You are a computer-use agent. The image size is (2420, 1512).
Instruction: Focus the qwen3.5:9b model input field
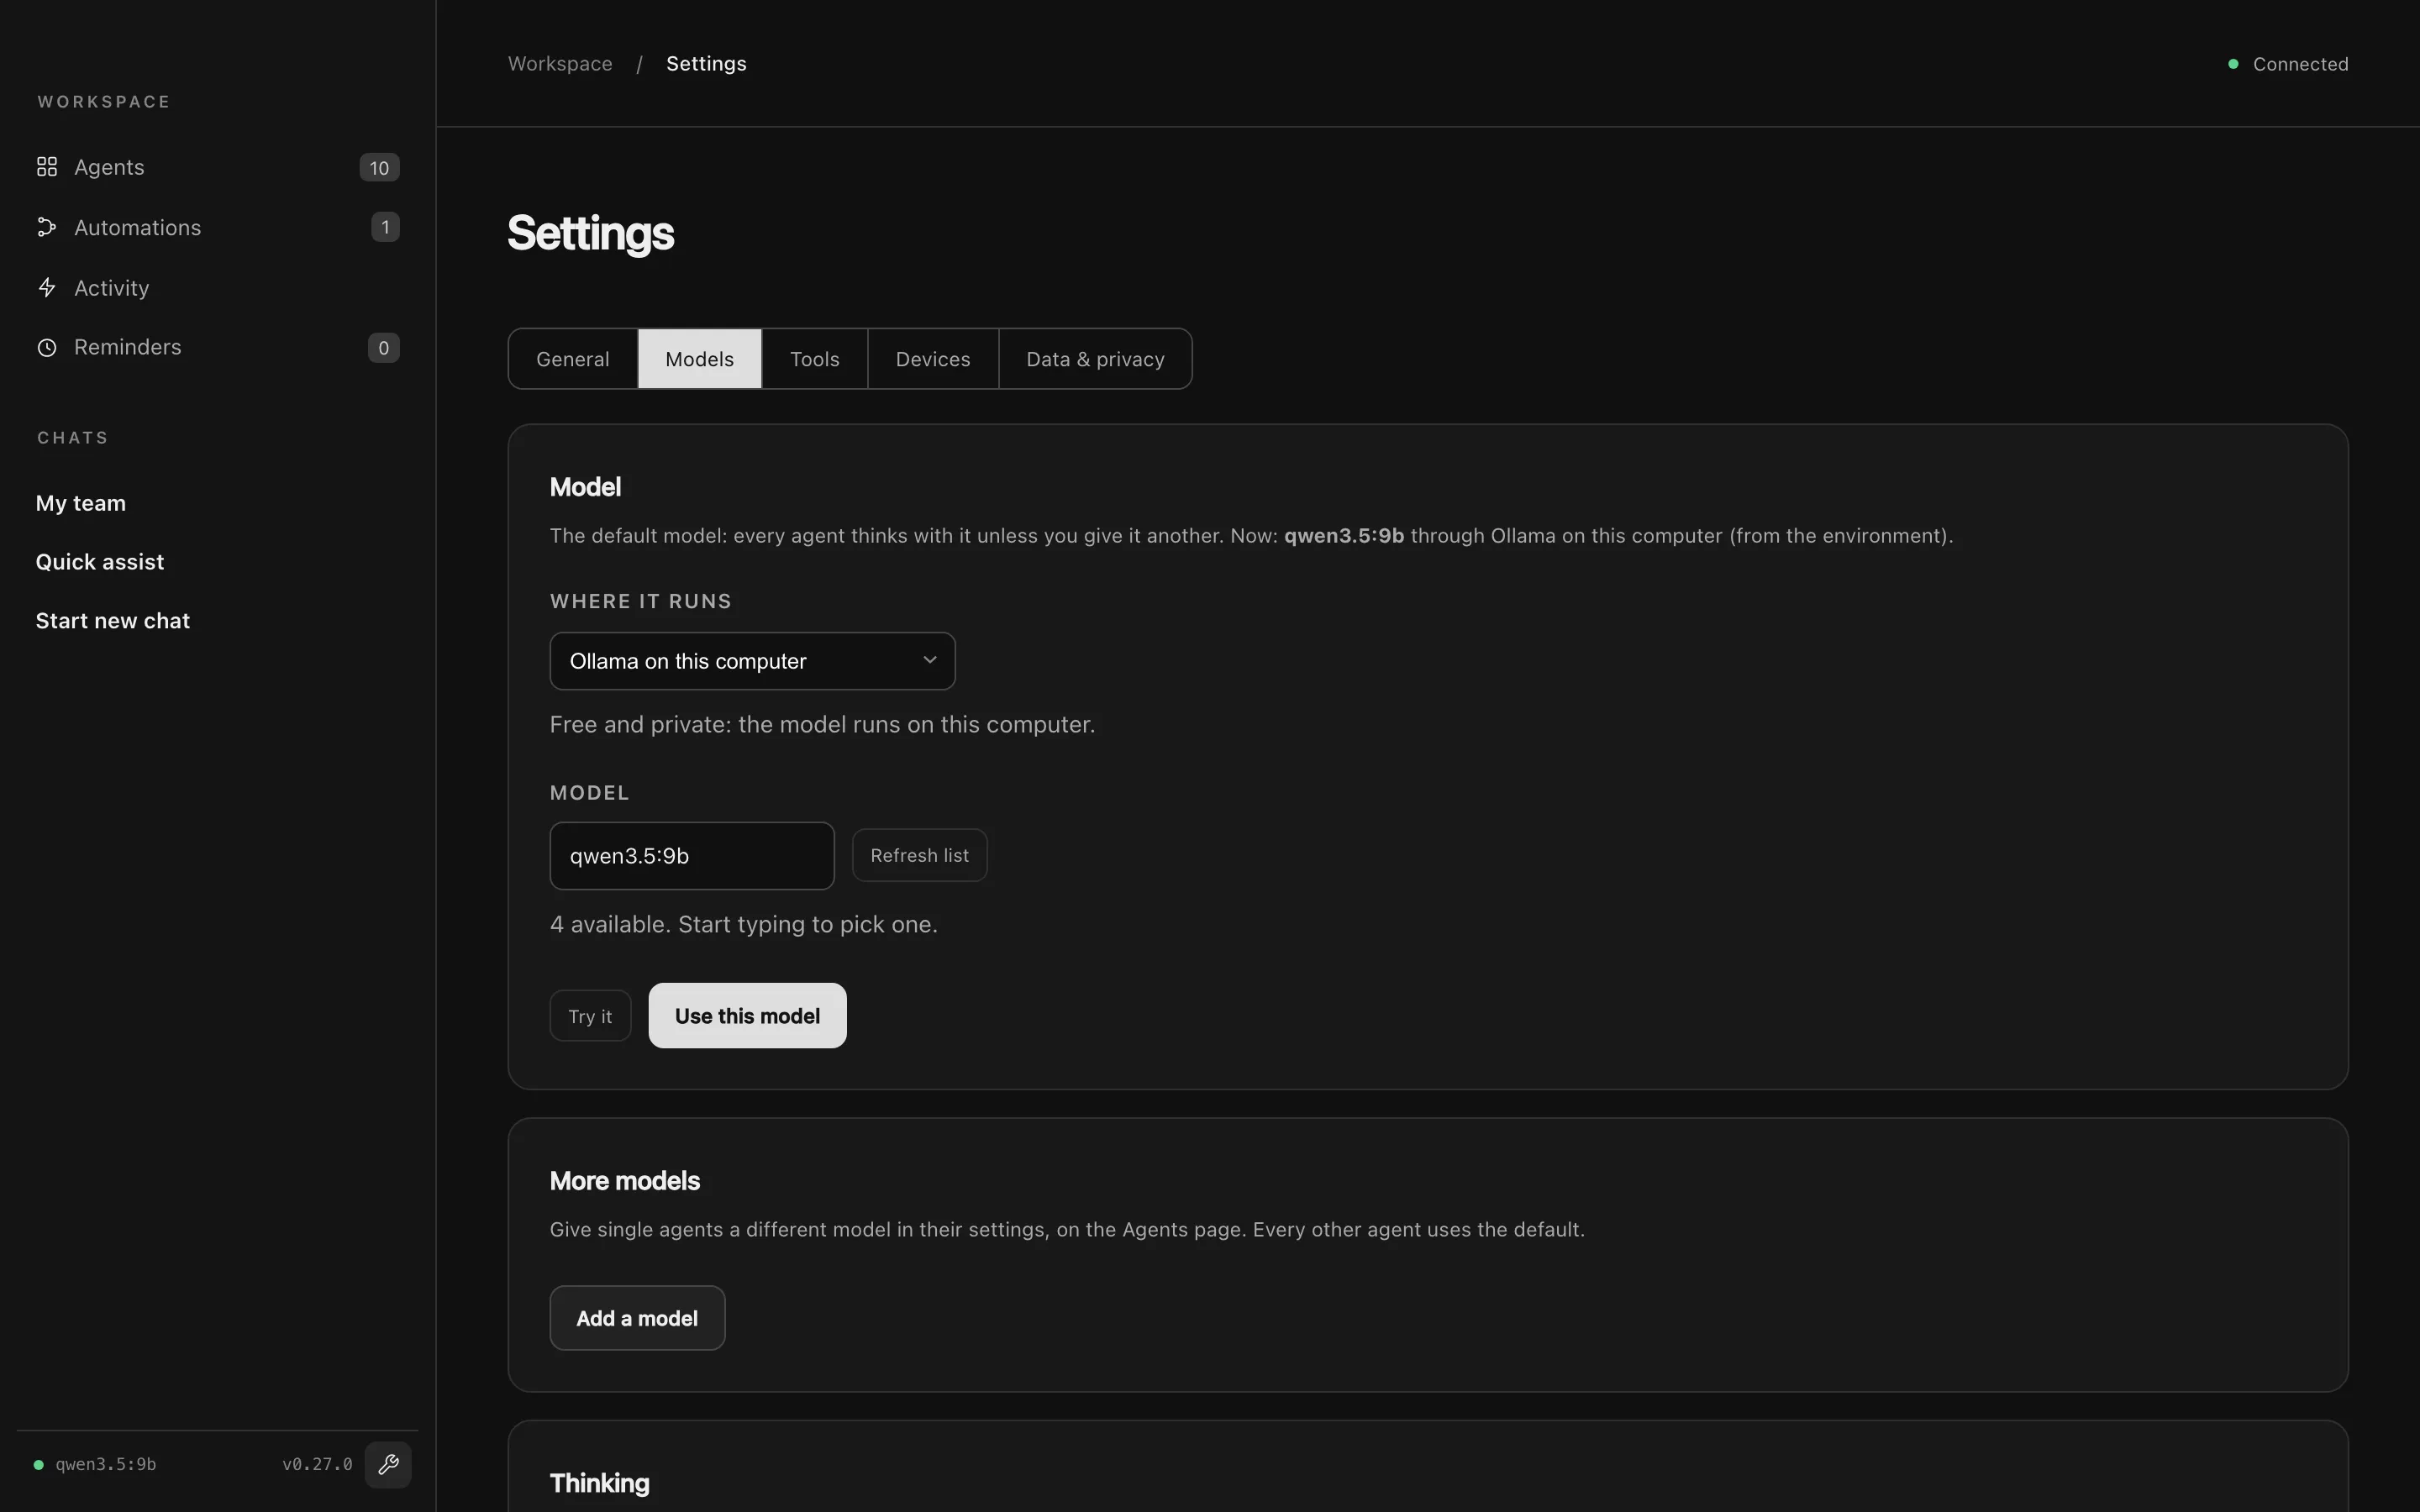coord(692,856)
